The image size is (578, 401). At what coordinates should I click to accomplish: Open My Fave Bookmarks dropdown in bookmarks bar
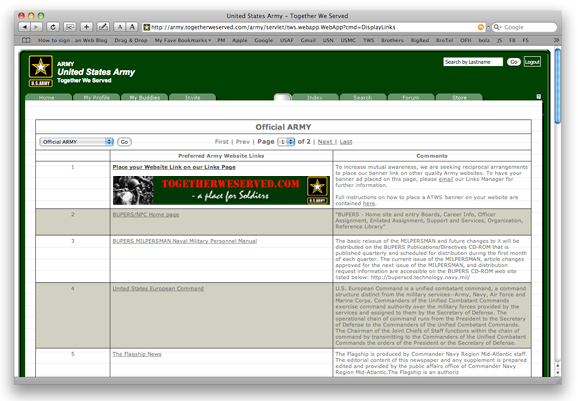[183, 40]
